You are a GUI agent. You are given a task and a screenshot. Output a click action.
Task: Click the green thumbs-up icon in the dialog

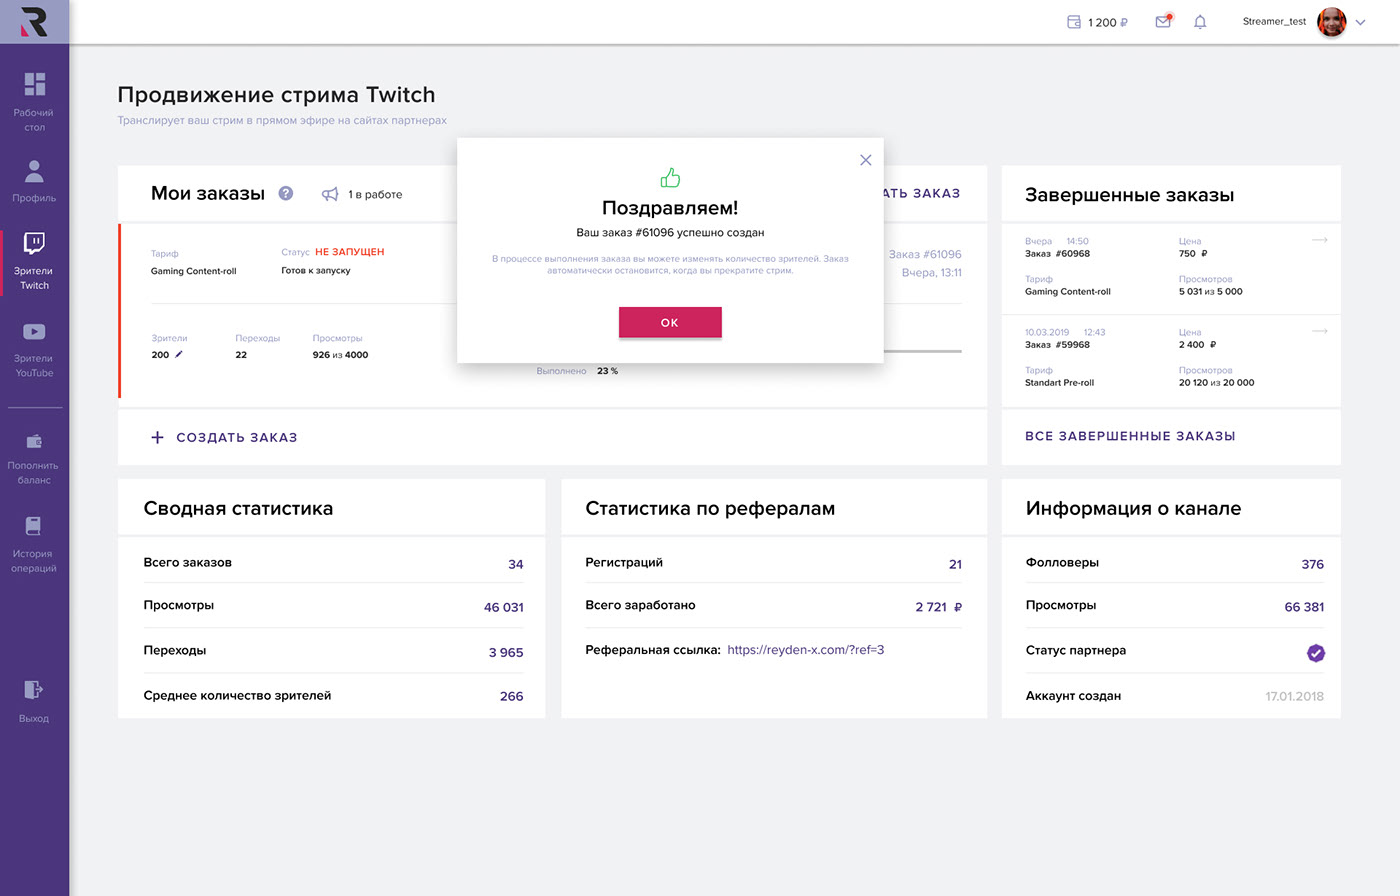(x=670, y=178)
